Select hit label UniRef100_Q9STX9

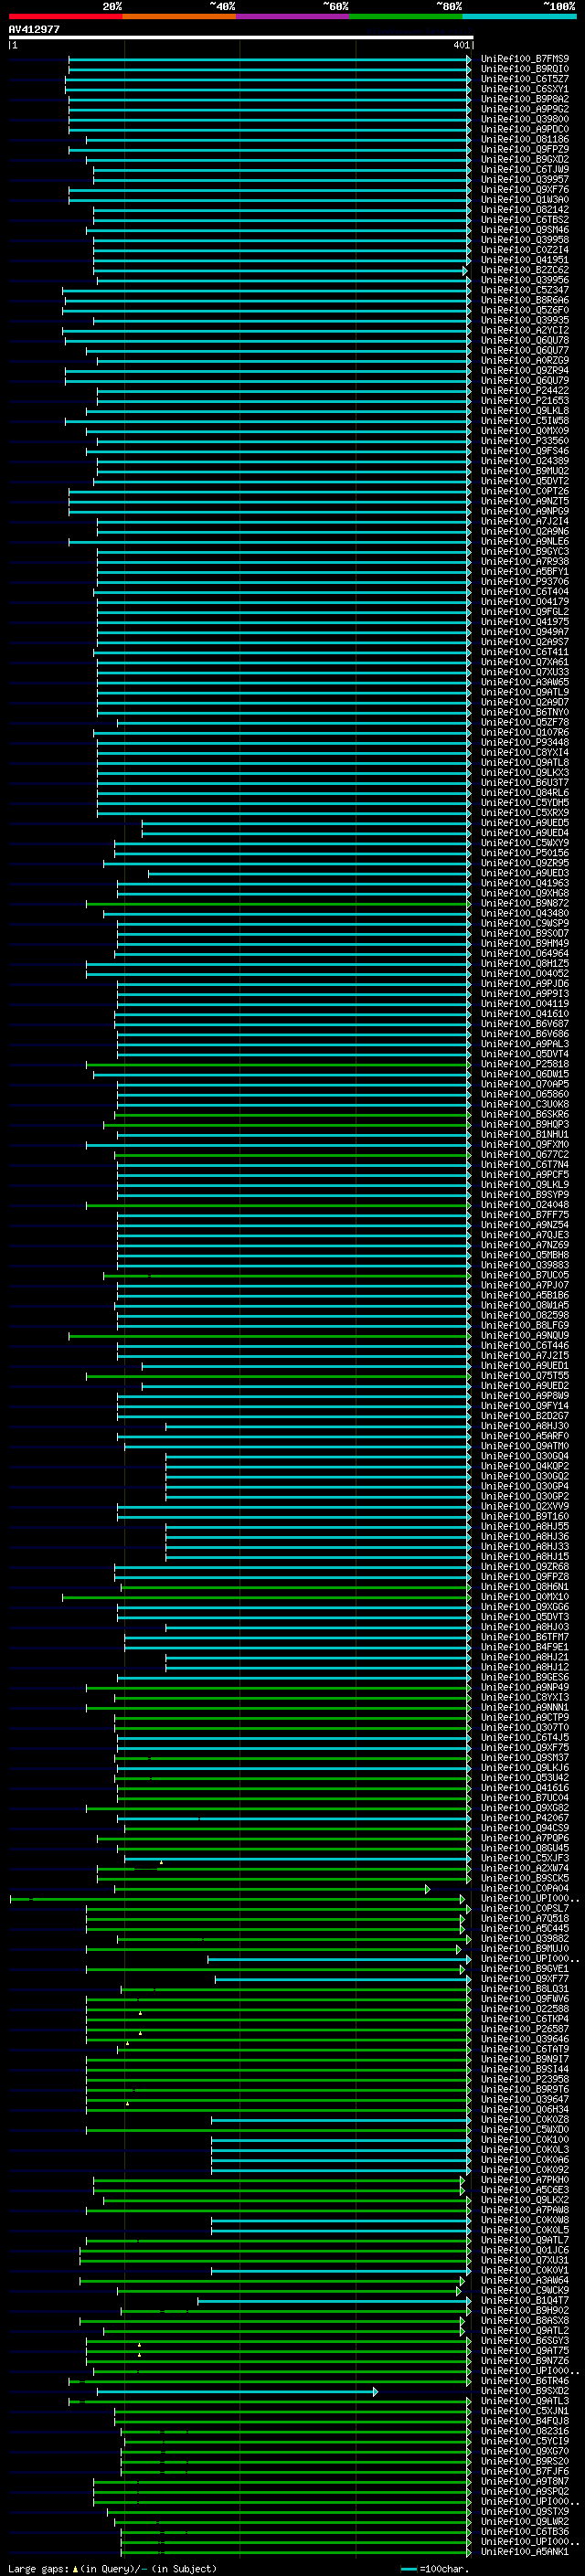(524, 2511)
